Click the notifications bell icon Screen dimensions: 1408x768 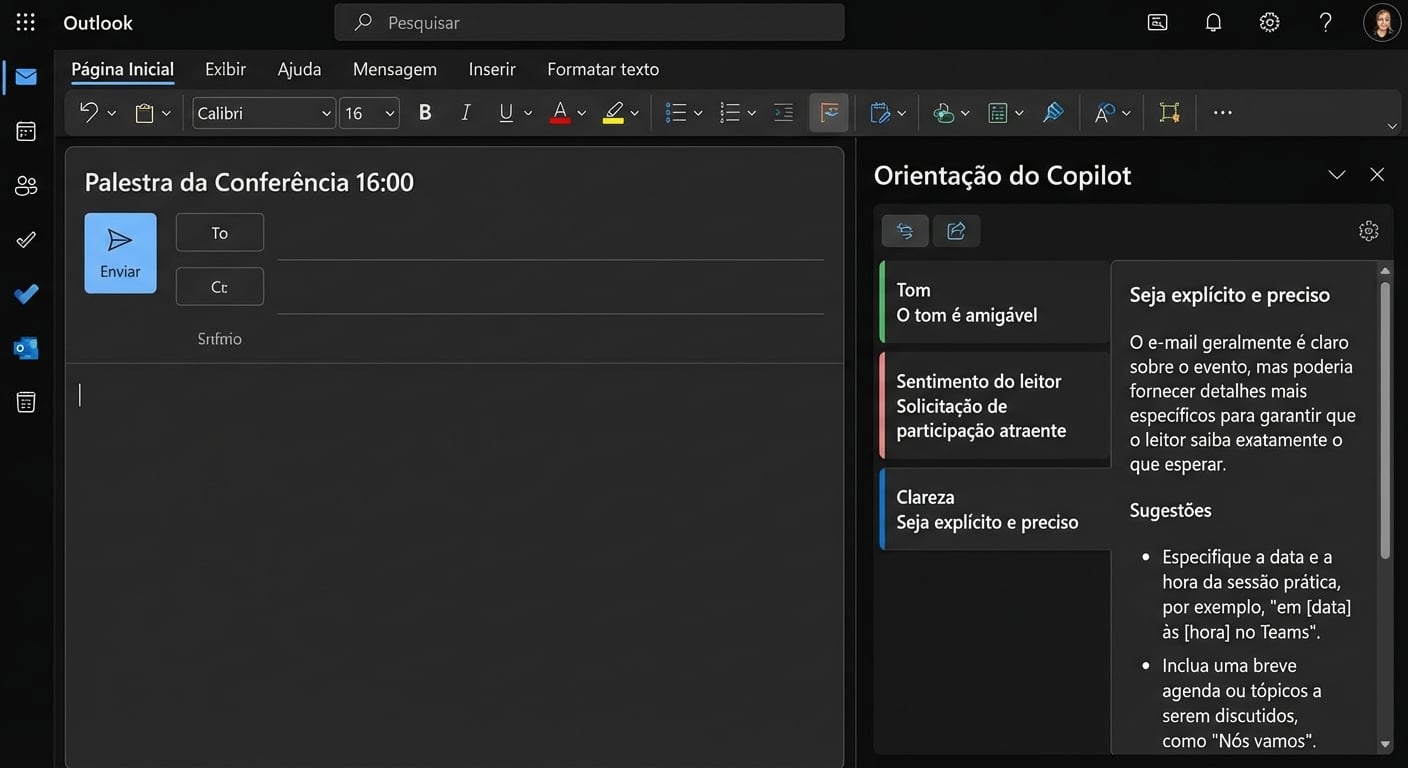click(x=1213, y=22)
